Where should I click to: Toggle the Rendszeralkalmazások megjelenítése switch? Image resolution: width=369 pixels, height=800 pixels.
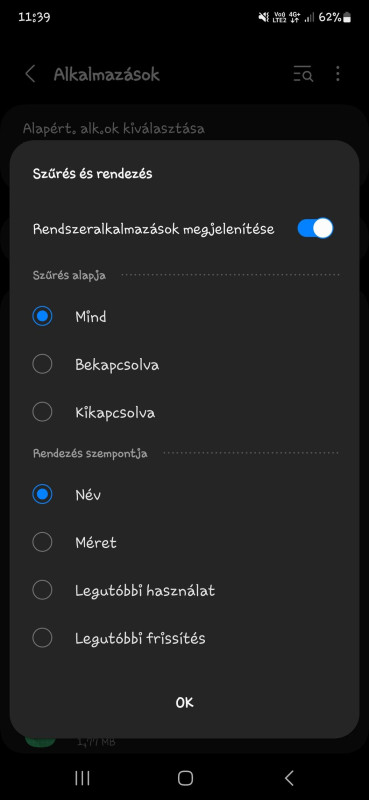315,229
